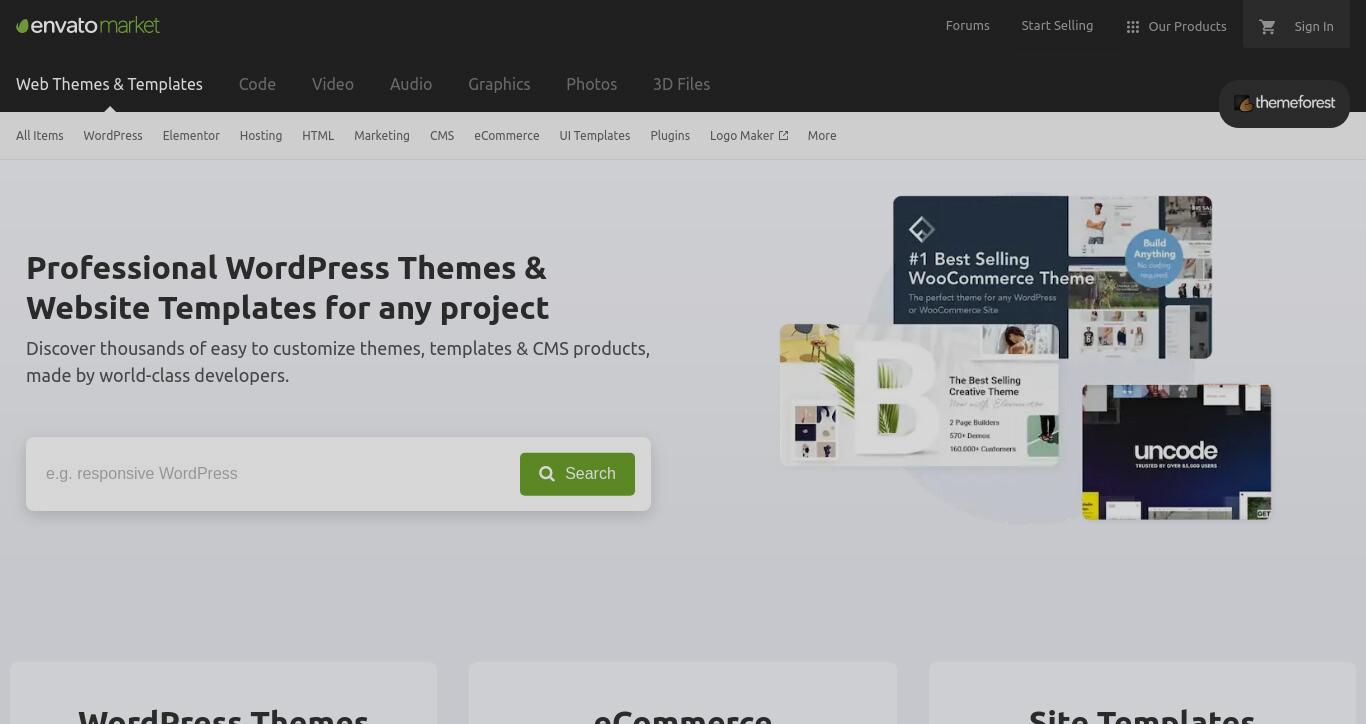Screen dimensions: 1366x724
Task: Click the 'Discover thousands of easy' description text
Action: 338,362
